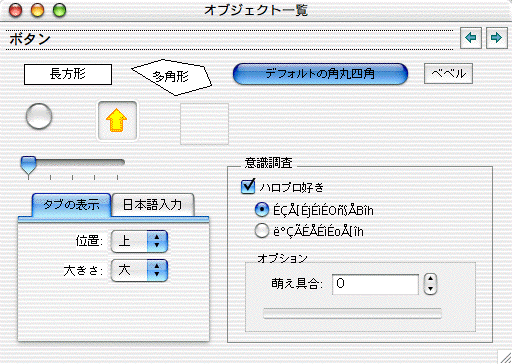Viewport: 512px width, 364px height.
Task: Click the down arrow of 萌え具合 stepper
Action: [430, 289]
